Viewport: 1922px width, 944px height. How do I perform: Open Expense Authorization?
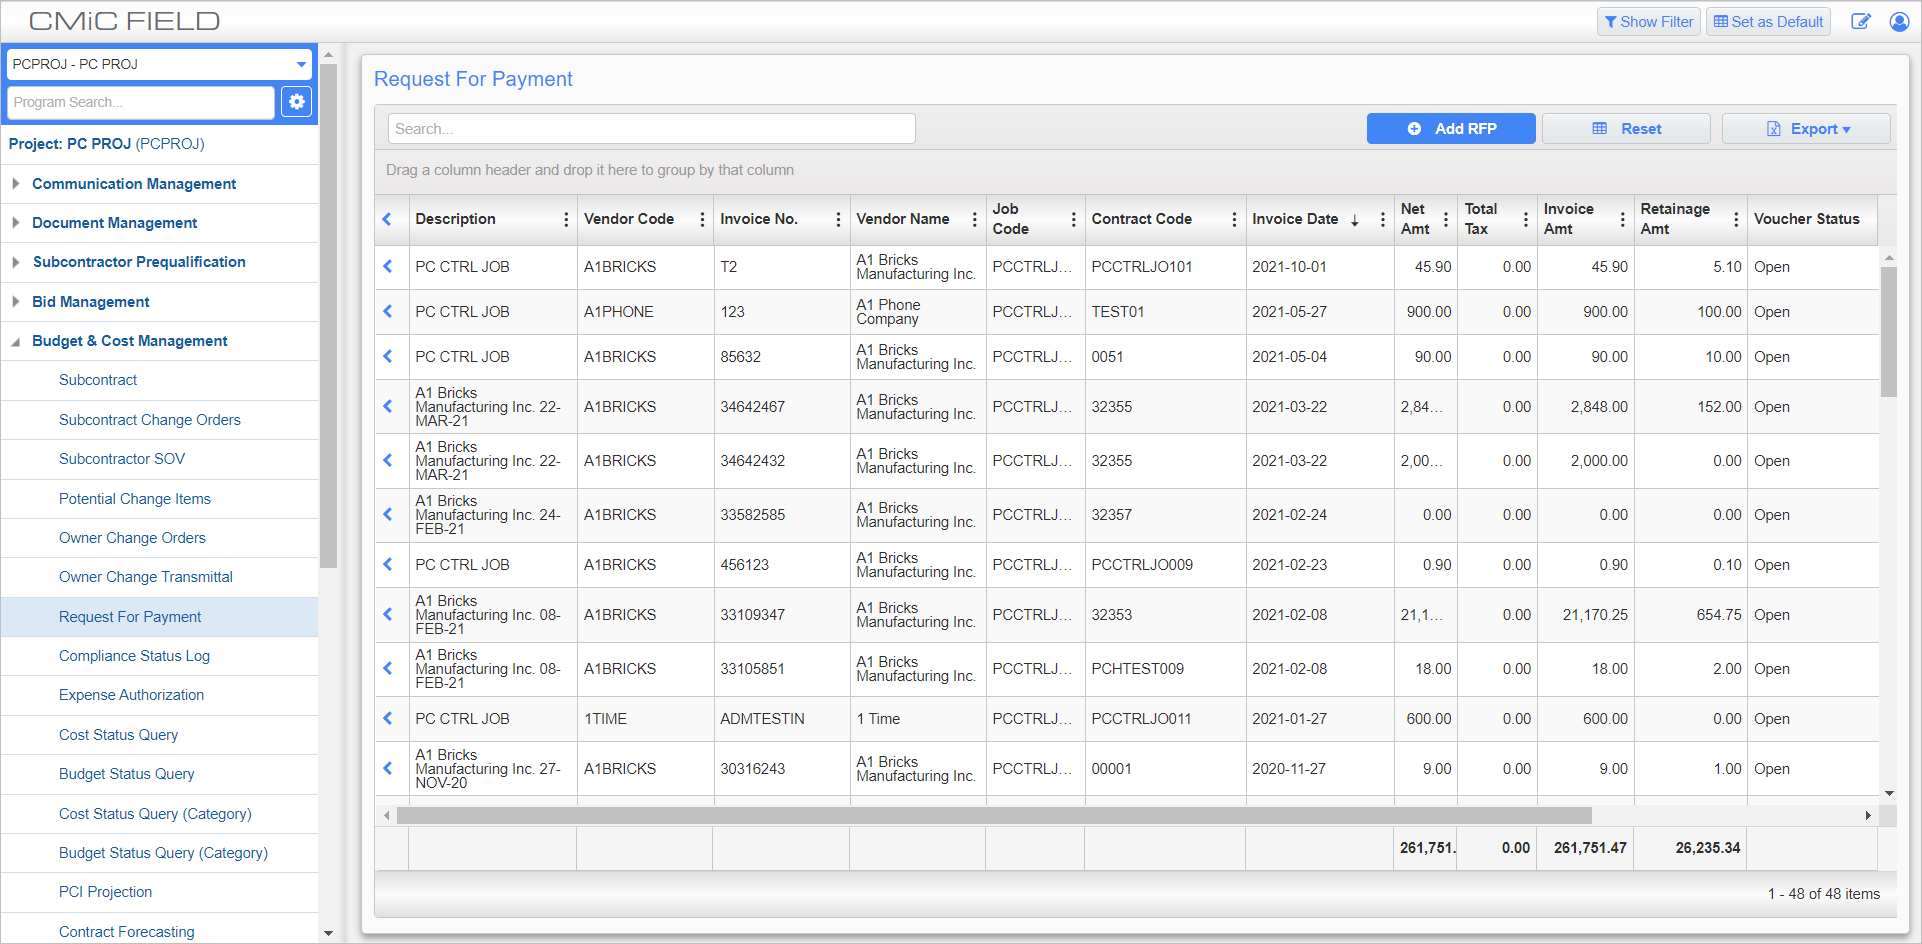131,695
